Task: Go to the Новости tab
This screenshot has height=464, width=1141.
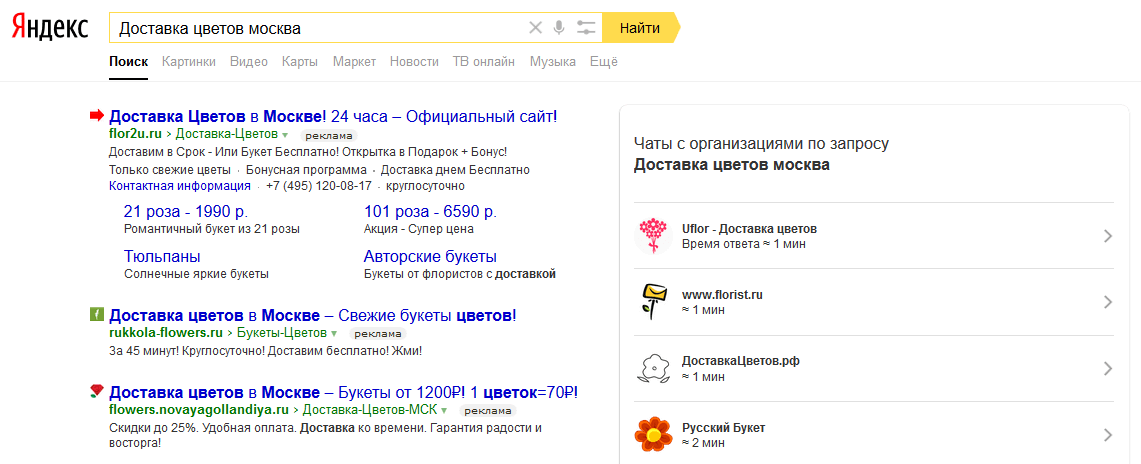Action: [414, 62]
